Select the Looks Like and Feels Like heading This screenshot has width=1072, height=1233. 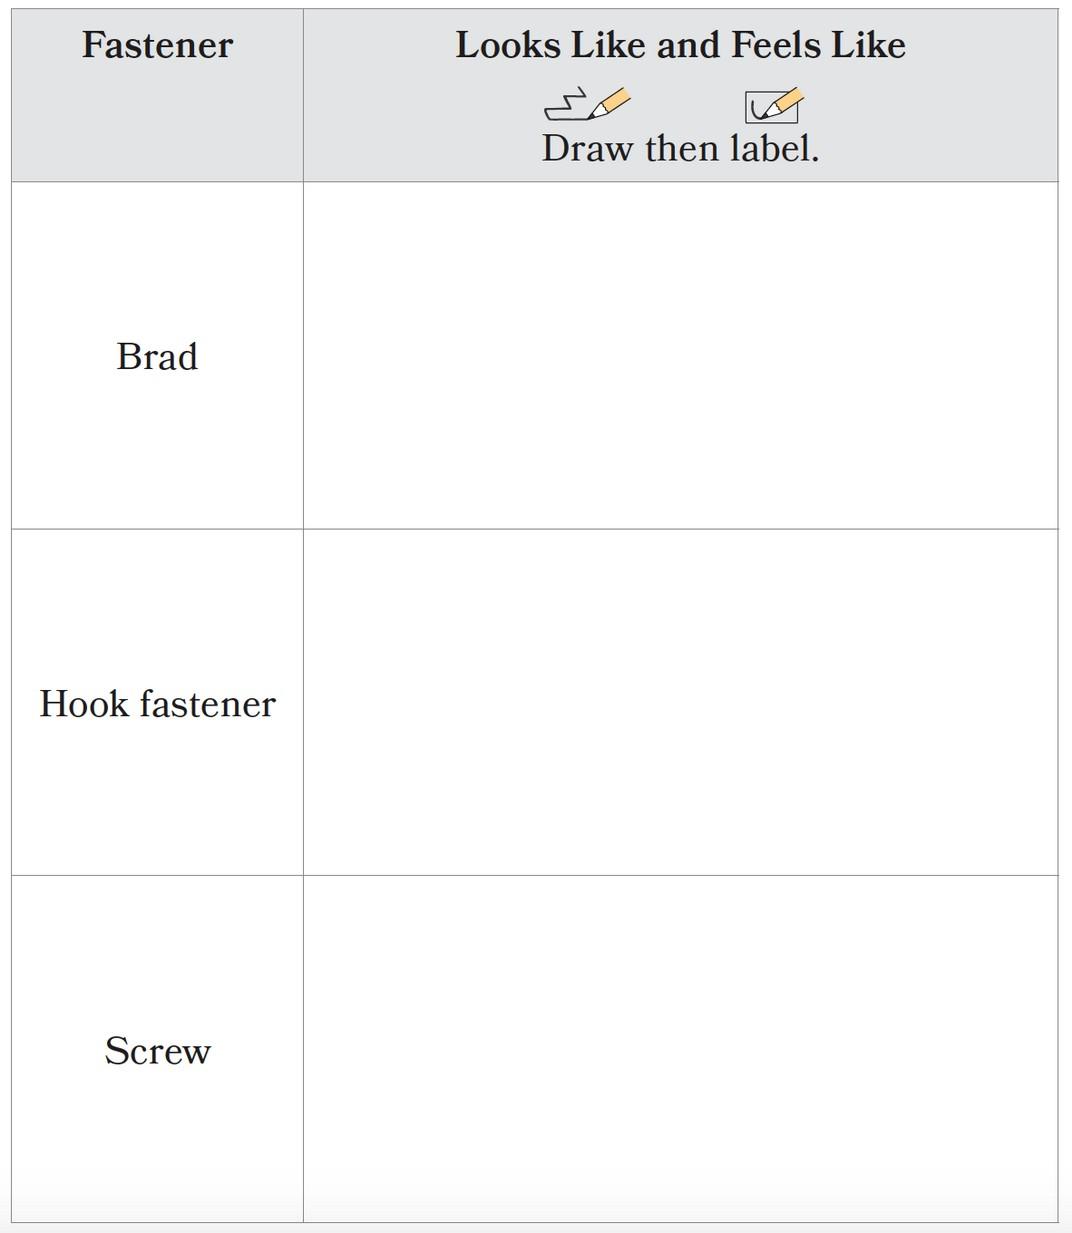click(x=680, y=45)
